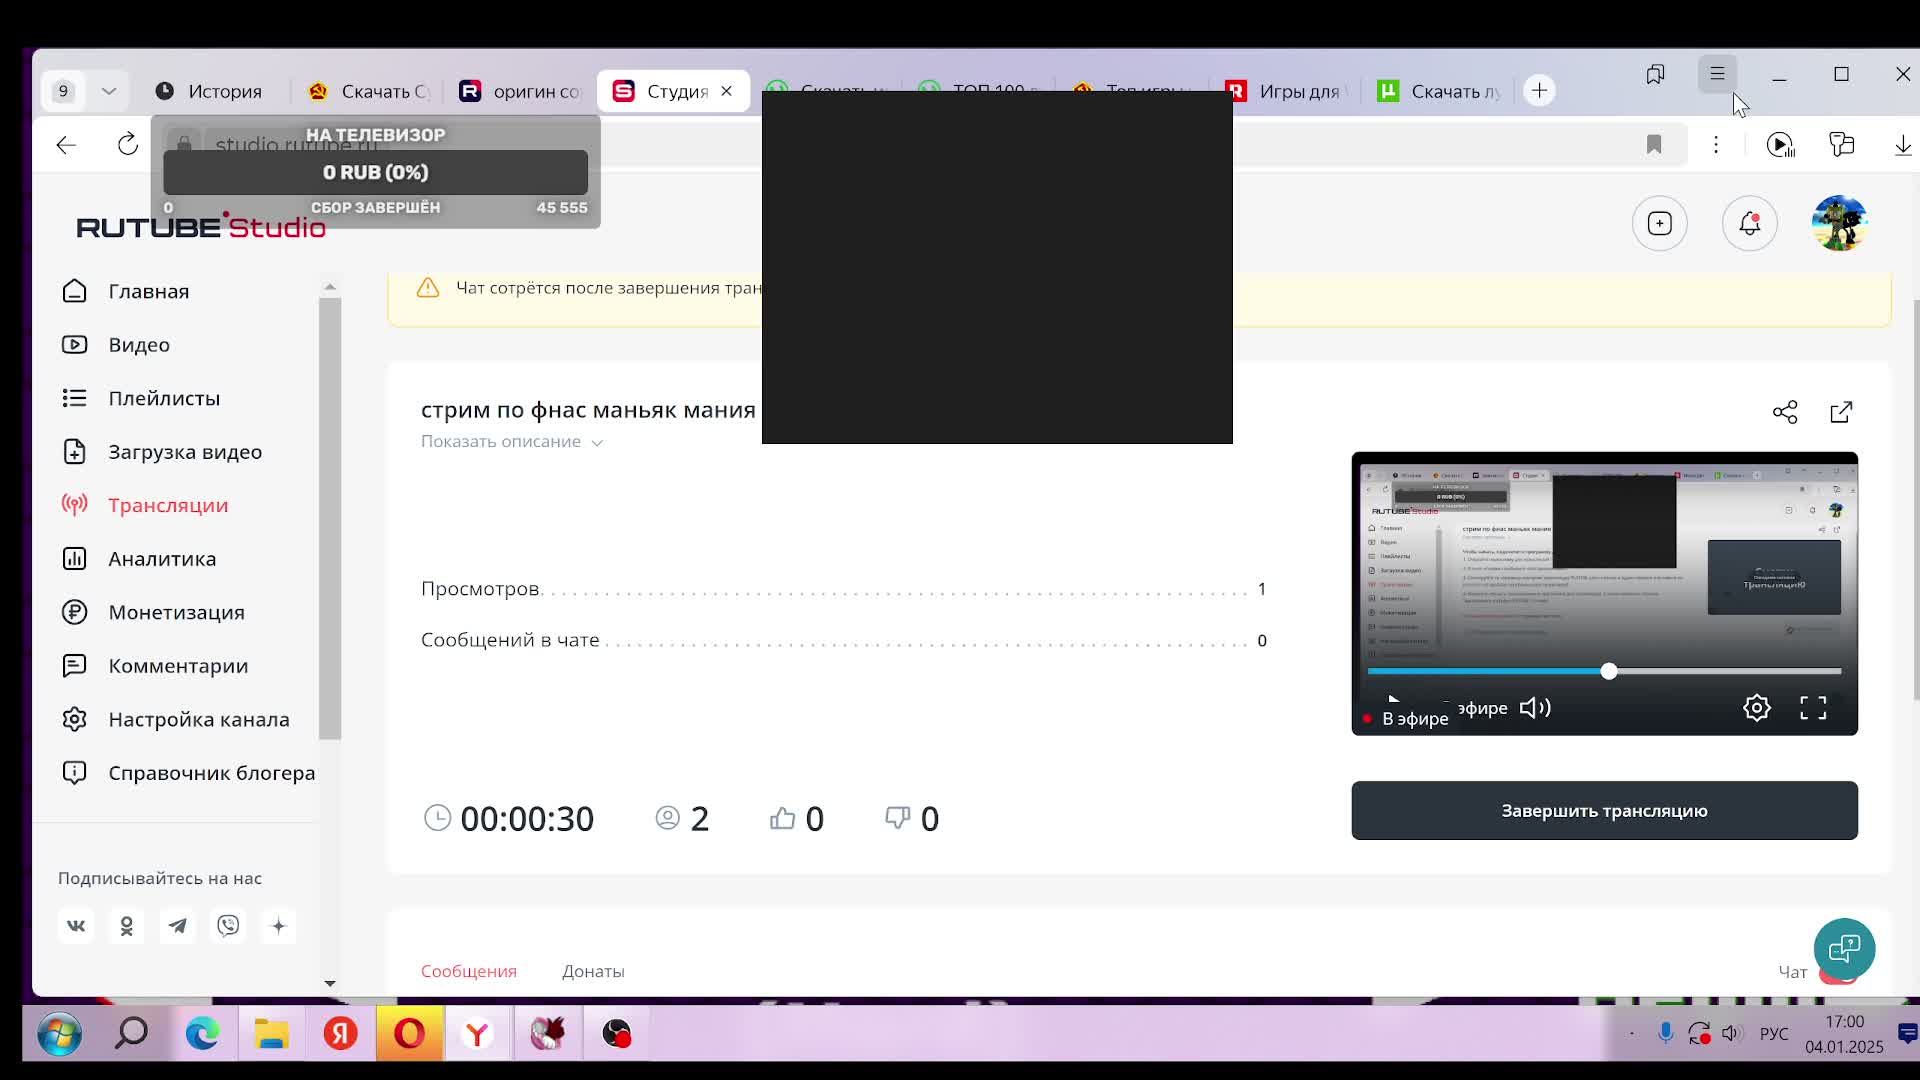1920x1080 pixels.
Task: Click the share stream icon
Action: pyautogui.click(x=1785, y=412)
